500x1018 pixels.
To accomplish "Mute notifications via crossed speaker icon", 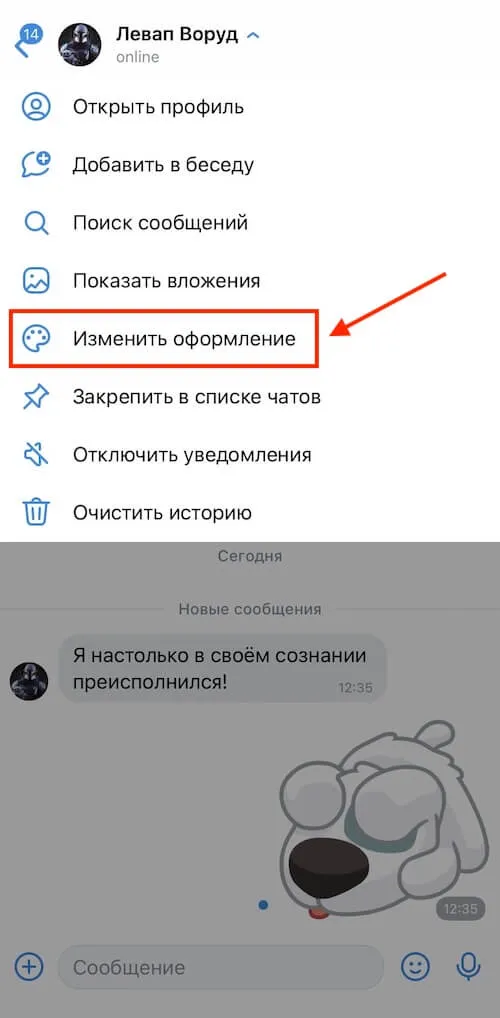I will click(x=36, y=454).
